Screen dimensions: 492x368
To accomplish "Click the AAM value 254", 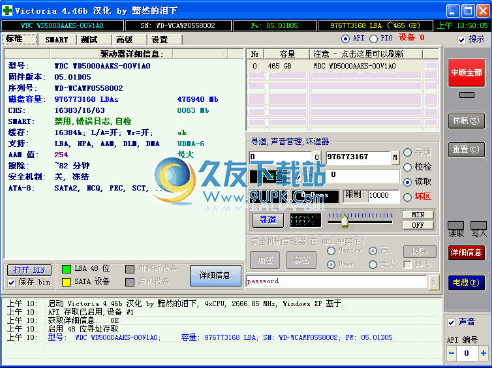I will tap(61, 155).
